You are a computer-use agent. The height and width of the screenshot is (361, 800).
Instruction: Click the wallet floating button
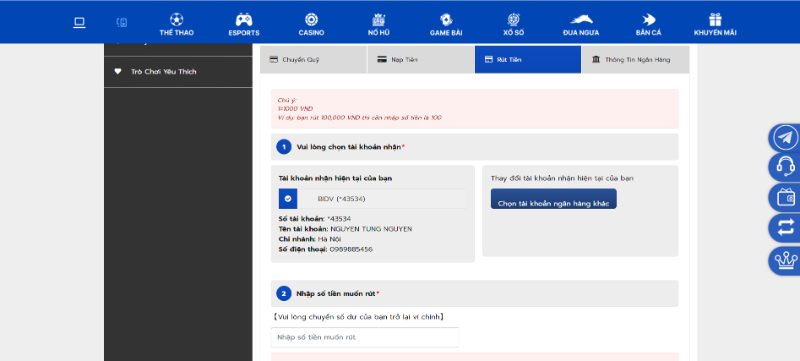click(x=786, y=197)
